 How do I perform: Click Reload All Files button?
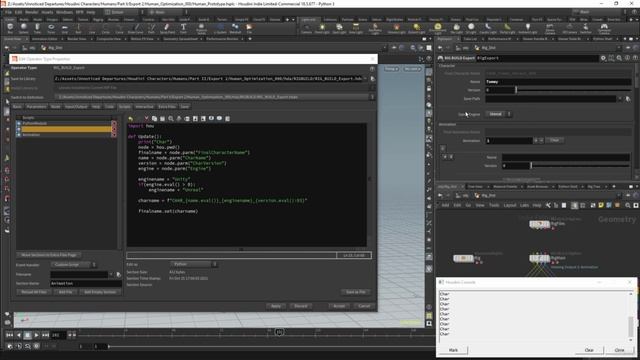[34, 292]
